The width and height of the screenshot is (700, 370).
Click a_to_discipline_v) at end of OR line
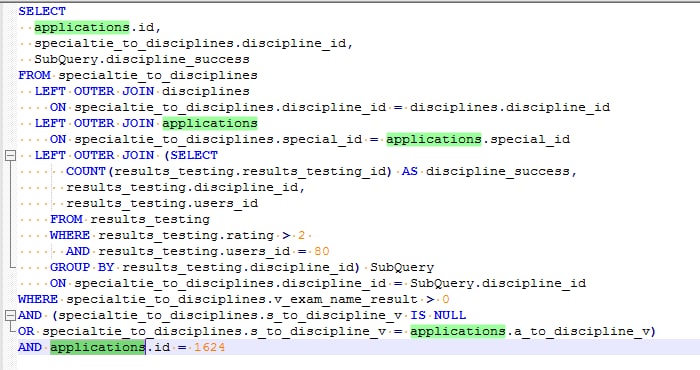tap(585, 331)
